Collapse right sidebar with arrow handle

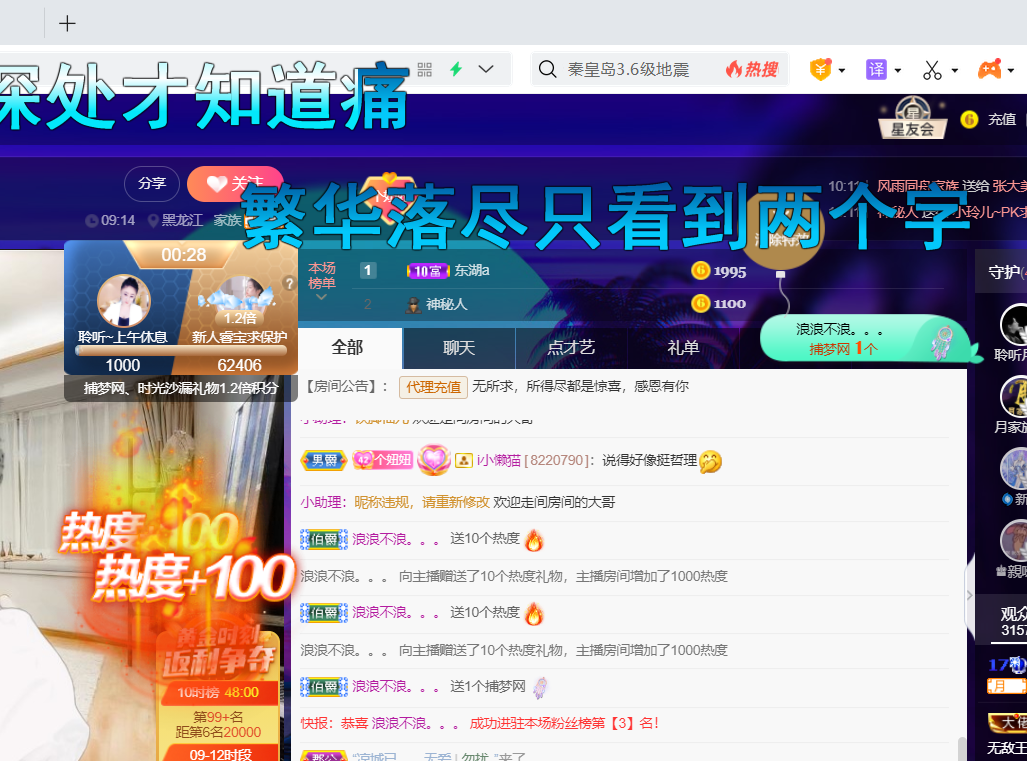(970, 595)
